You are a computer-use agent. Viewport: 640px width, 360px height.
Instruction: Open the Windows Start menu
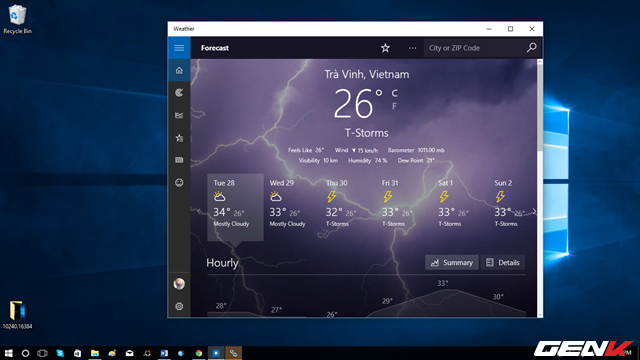[x=8, y=353]
